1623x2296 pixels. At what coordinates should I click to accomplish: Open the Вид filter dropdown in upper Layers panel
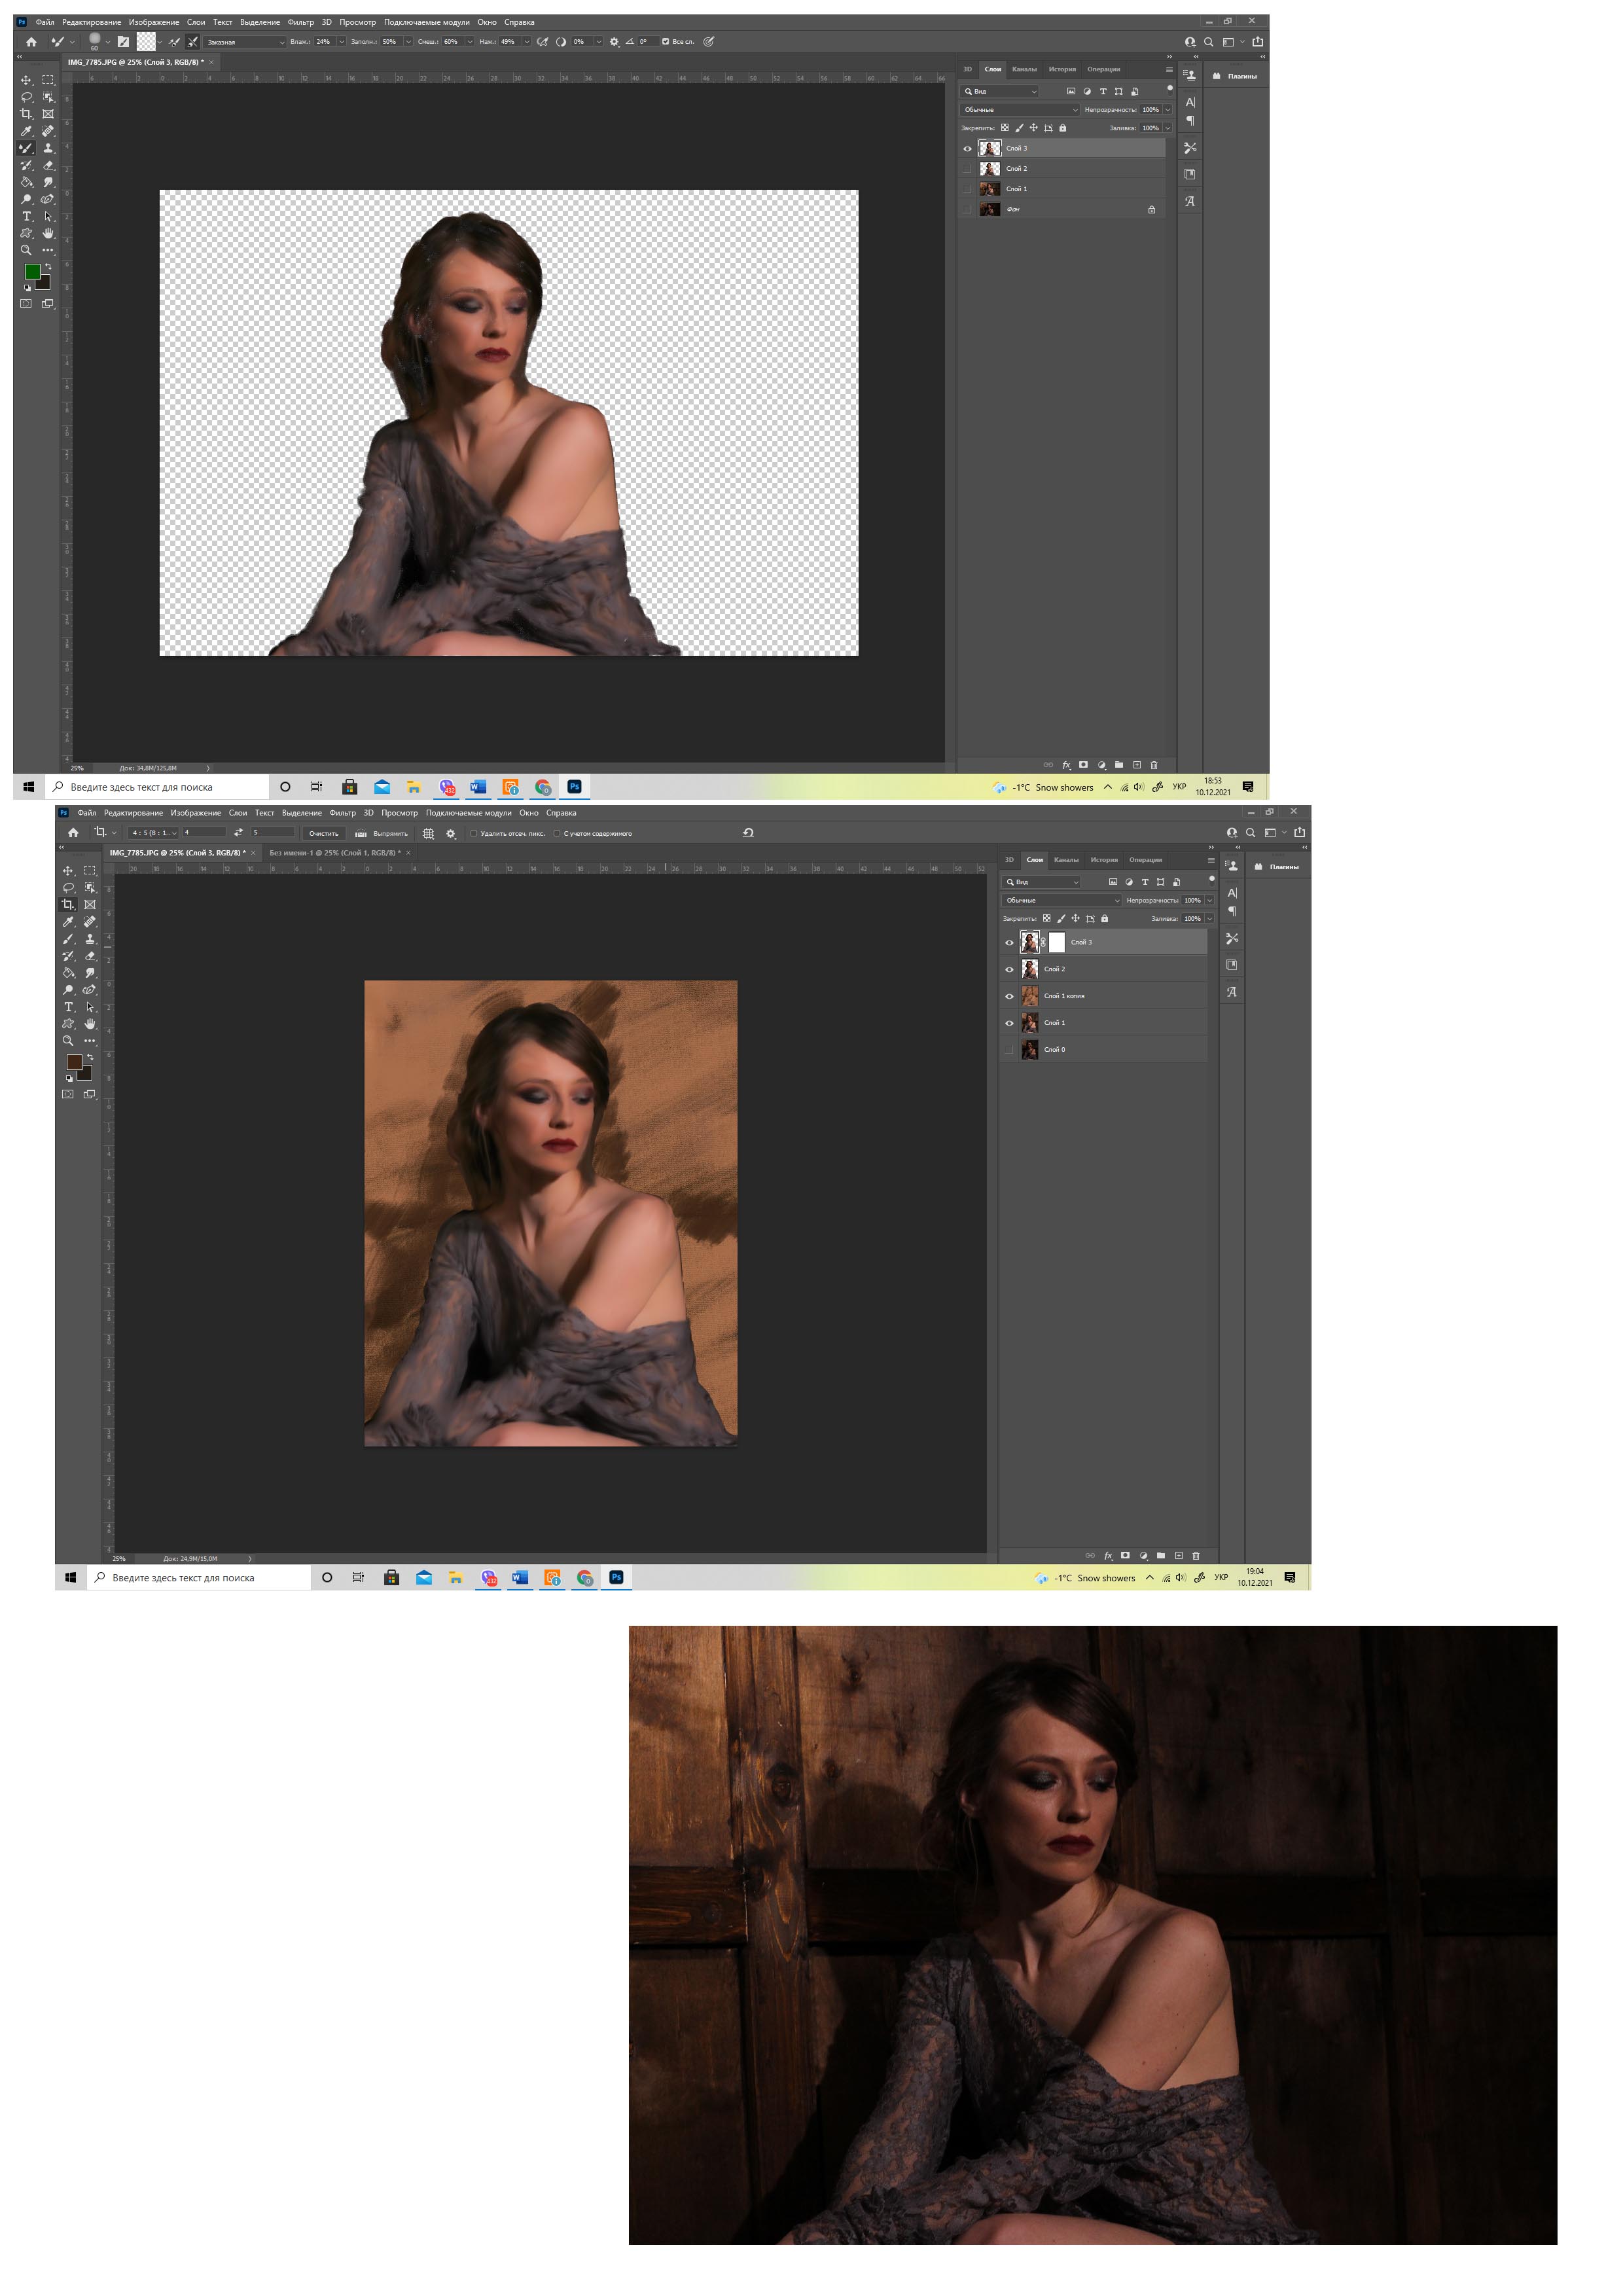click(x=1000, y=91)
